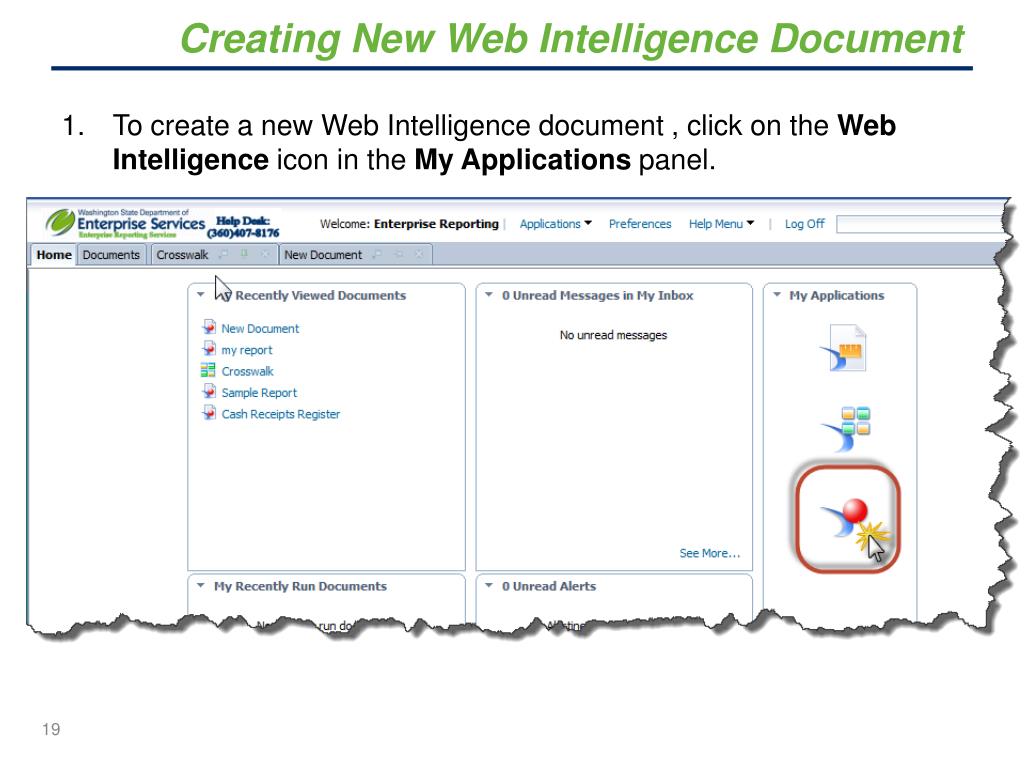
Task: Pin the New Document tab
Action: 398,254
